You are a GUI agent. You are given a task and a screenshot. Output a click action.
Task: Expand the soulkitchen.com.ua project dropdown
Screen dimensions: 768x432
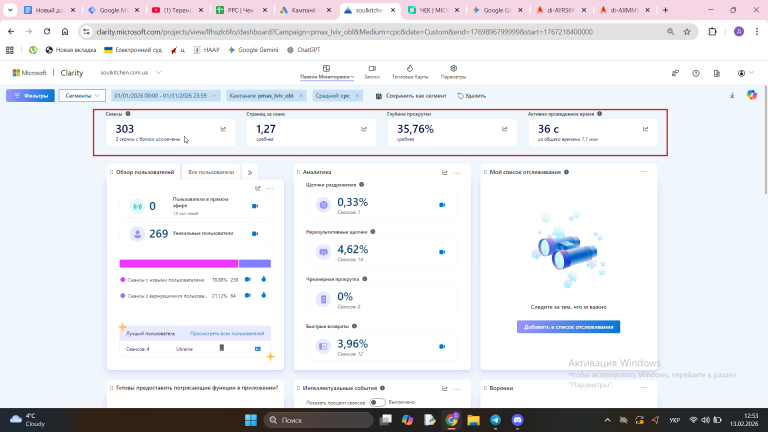point(158,72)
